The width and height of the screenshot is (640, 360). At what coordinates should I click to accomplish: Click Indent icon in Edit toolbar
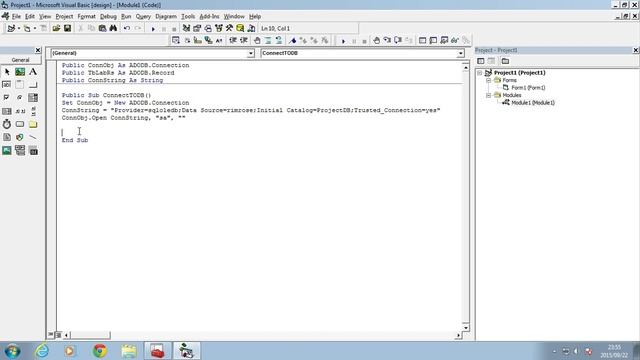click(x=233, y=40)
